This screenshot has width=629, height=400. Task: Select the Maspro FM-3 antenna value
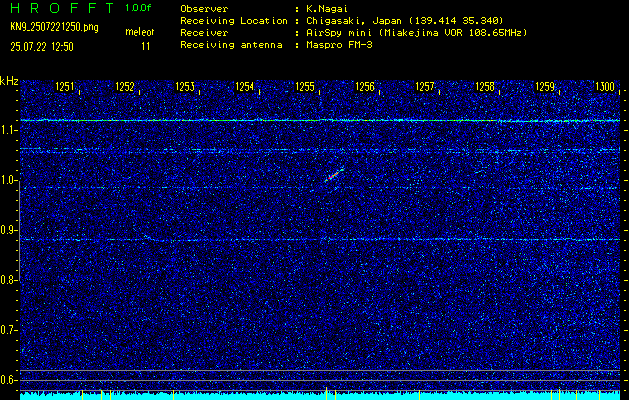(340, 45)
